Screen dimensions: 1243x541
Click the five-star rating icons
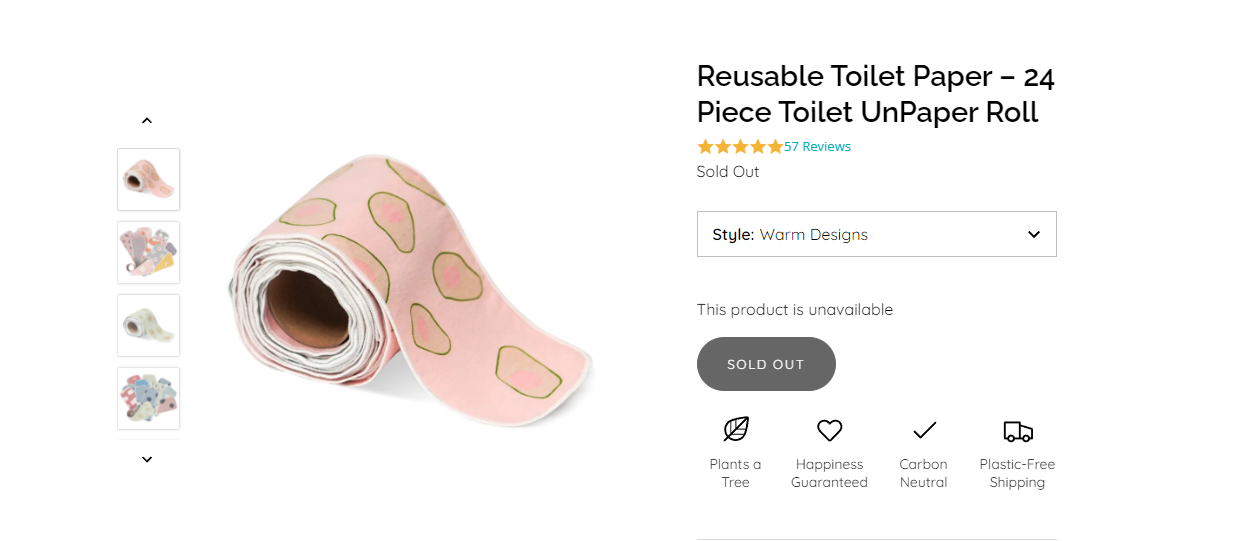(x=740, y=147)
